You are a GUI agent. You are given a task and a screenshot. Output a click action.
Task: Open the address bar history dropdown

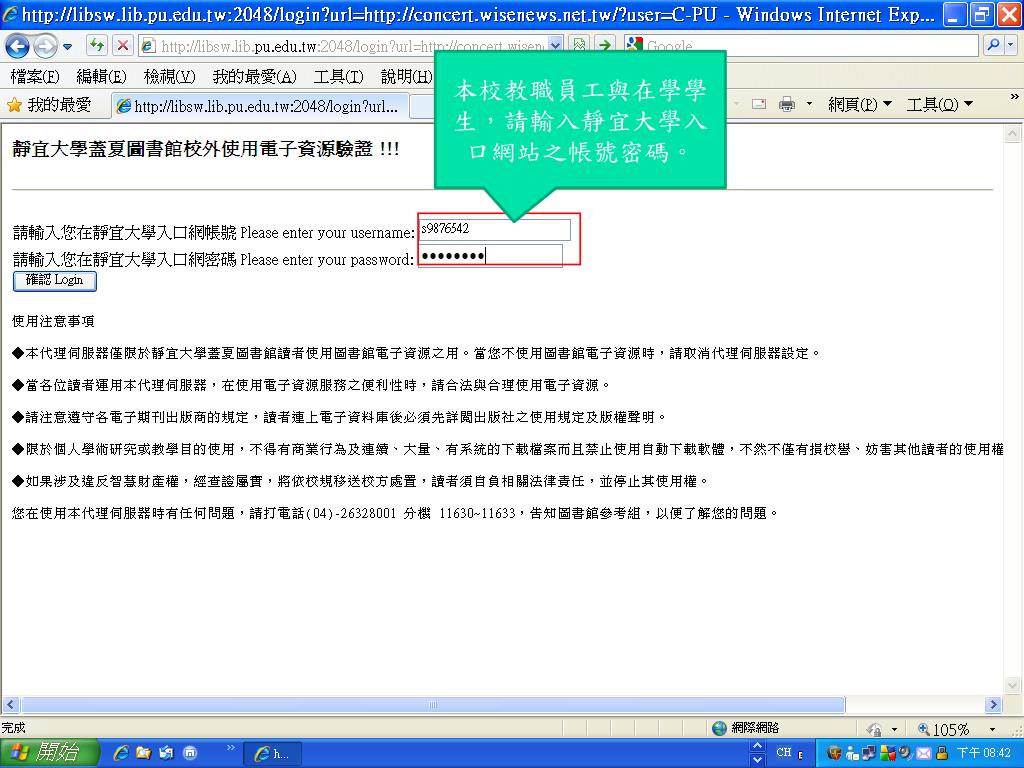[555, 45]
